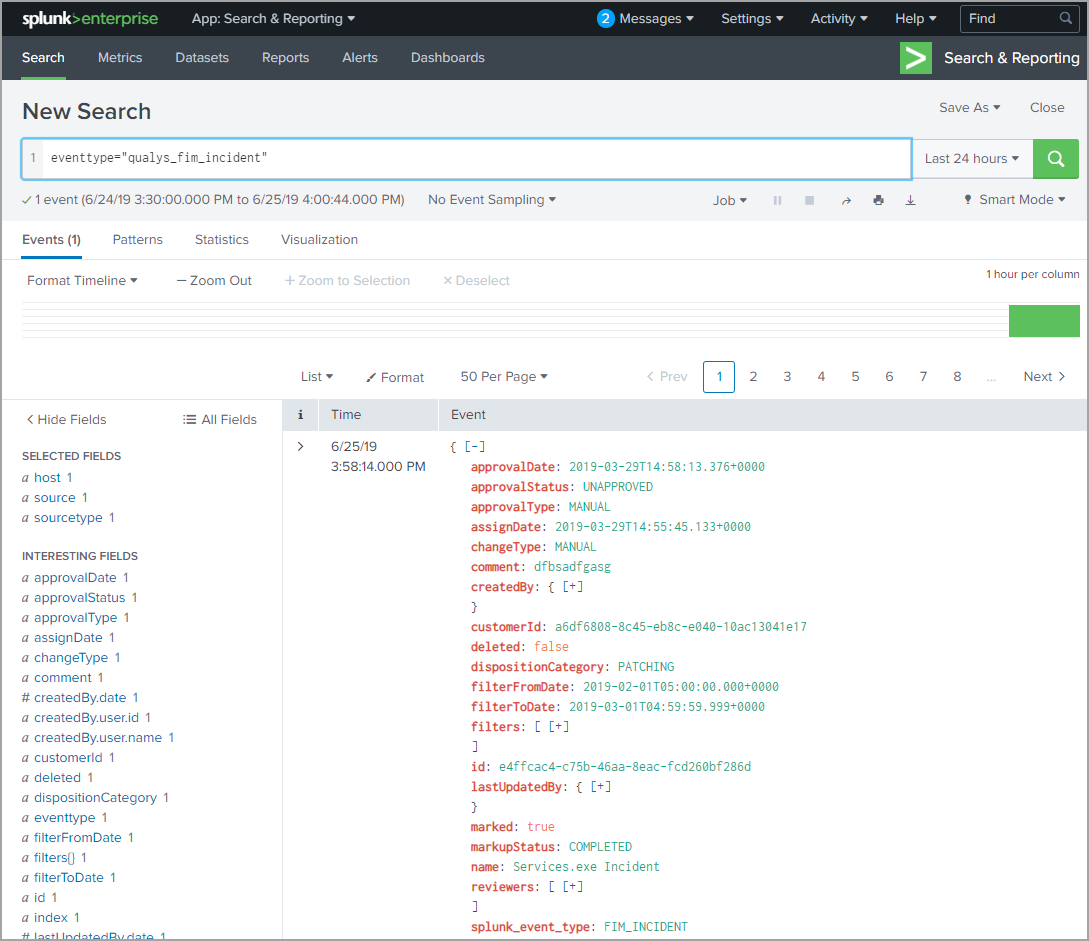Screen dimensions: 1089x941
Task: Click the job stop icon
Action: click(809, 200)
